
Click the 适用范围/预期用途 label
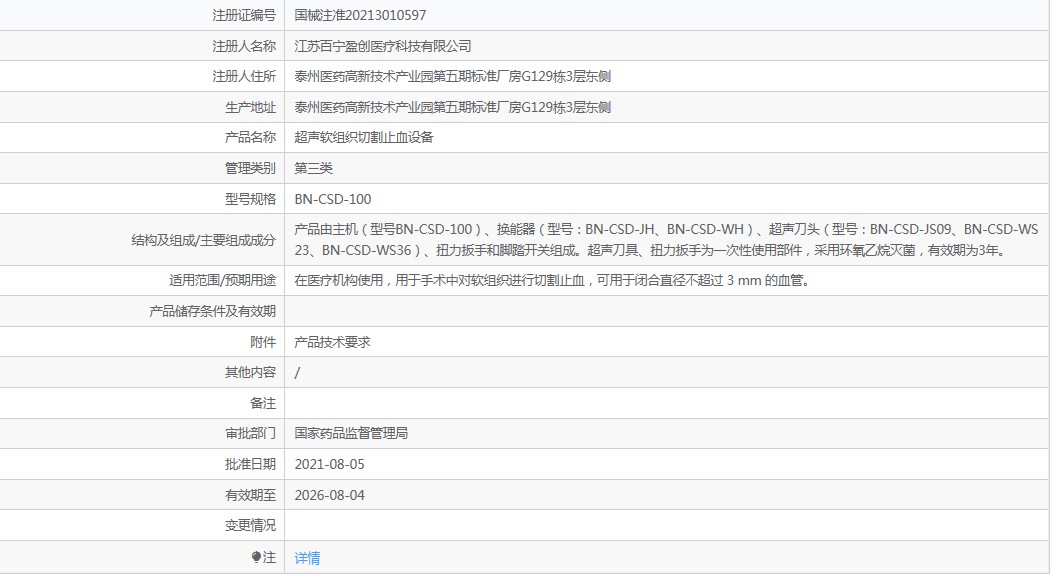222,280
